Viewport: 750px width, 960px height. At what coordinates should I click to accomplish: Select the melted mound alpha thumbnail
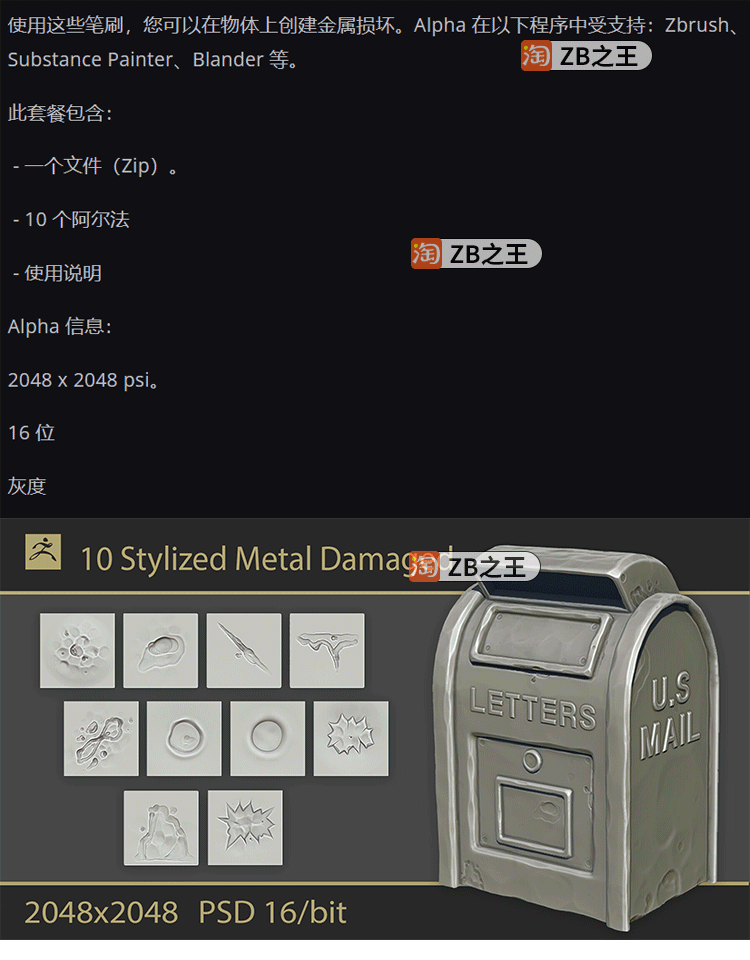point(161,828)
